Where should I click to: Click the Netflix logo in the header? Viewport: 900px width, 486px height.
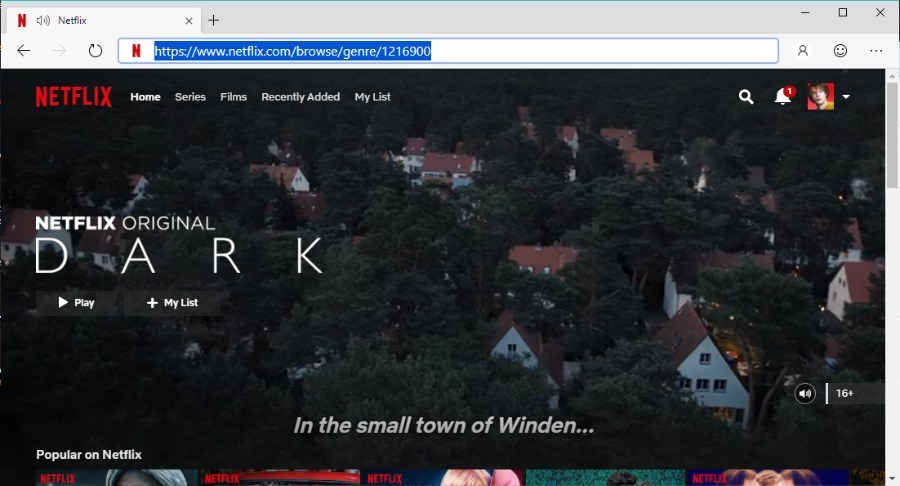[75, 97]
